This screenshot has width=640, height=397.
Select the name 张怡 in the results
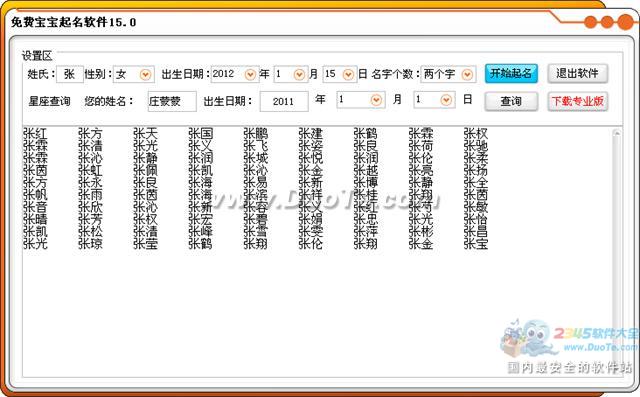coord(476,219)
